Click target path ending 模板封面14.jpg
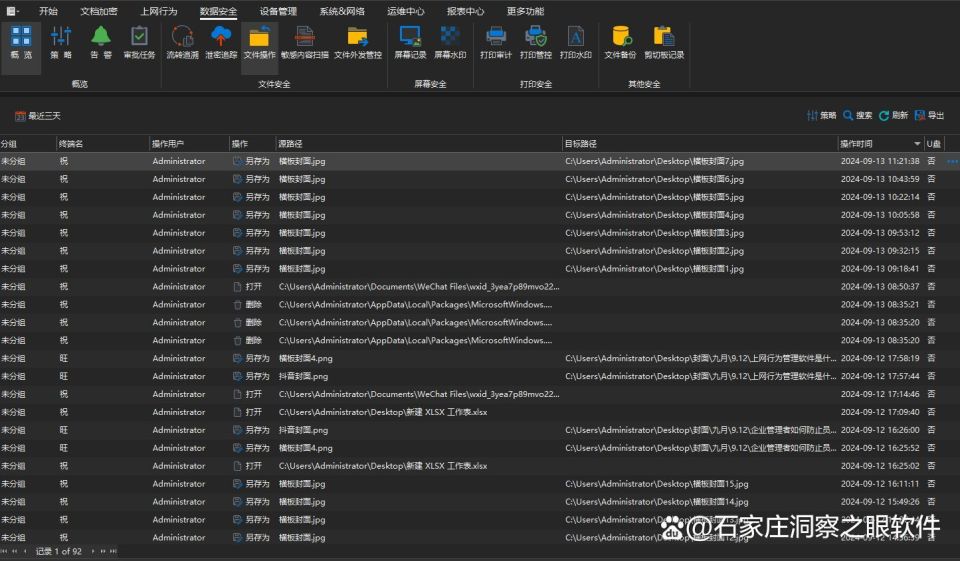Image resolution: width=960 pixels, height=561 pixels. click(x=656, y=502)
